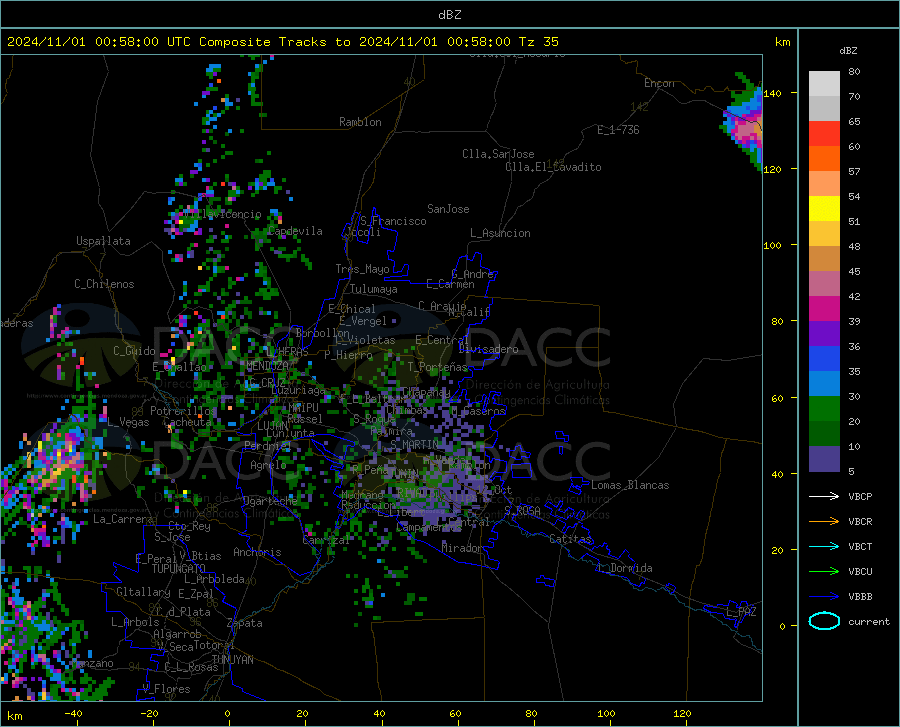Click the 'Ramblon' map label
900x727 pixels.
pos(360,122)
